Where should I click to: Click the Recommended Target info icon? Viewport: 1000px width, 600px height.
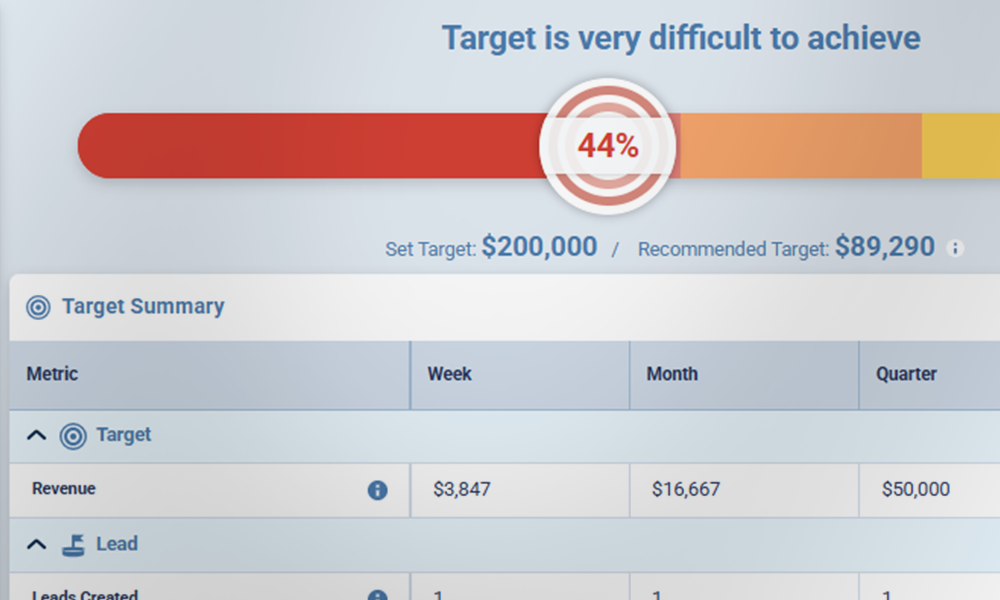point(955,248)
